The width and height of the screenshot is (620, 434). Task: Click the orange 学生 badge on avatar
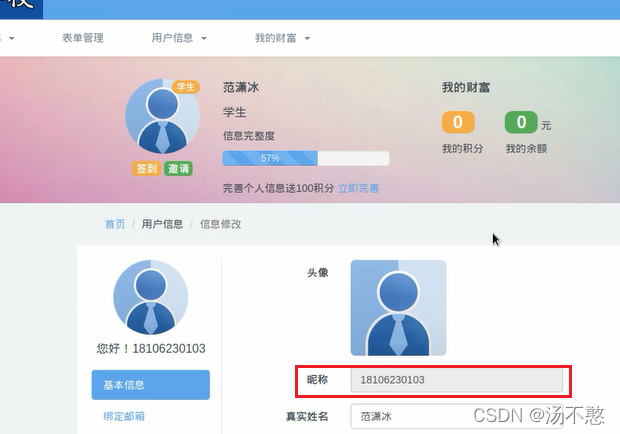click(185, 87)
